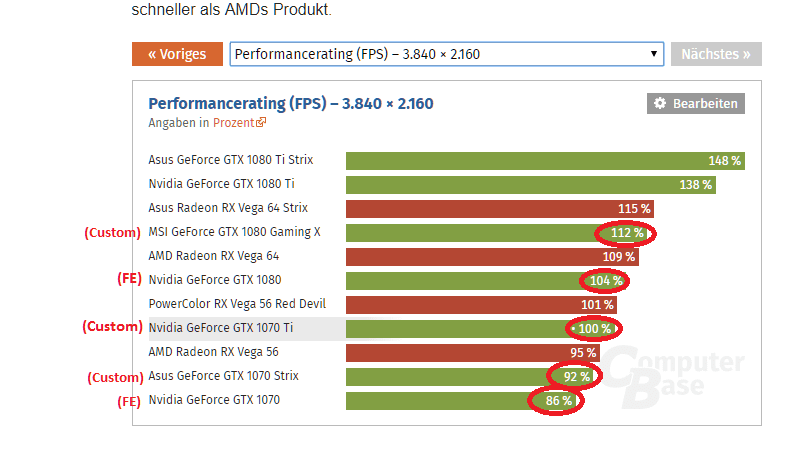Click the 115 % red bar
Viewport: 803px width, 449px height.
(x=500, y=209)
